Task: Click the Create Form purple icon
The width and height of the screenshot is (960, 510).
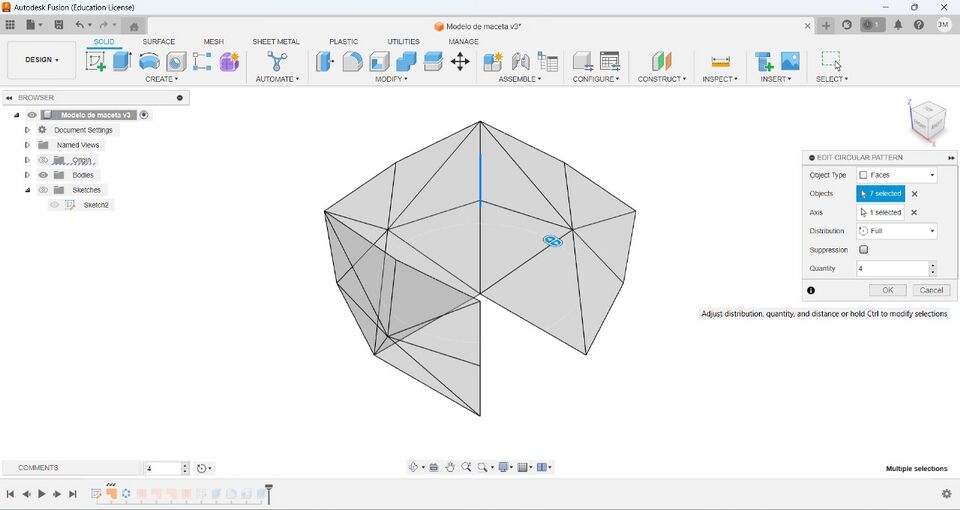Action: (x=230, y=61)
